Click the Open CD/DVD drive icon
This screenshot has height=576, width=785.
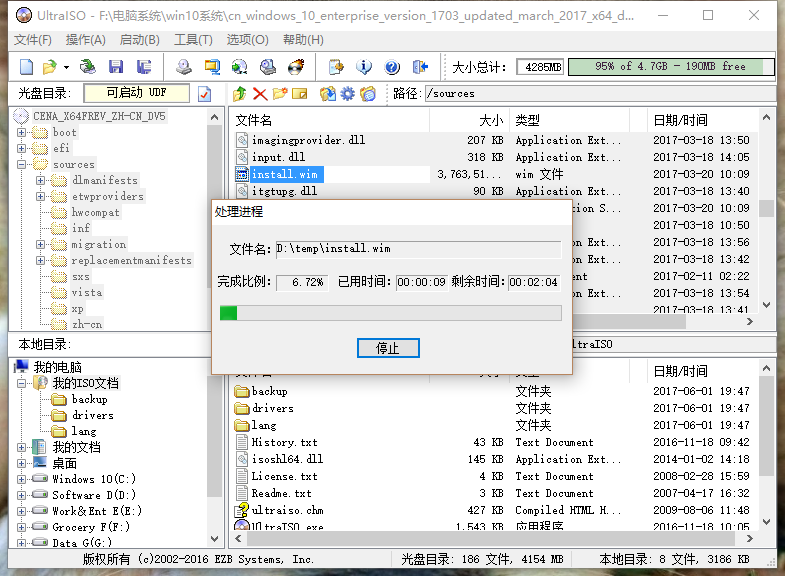88,67
